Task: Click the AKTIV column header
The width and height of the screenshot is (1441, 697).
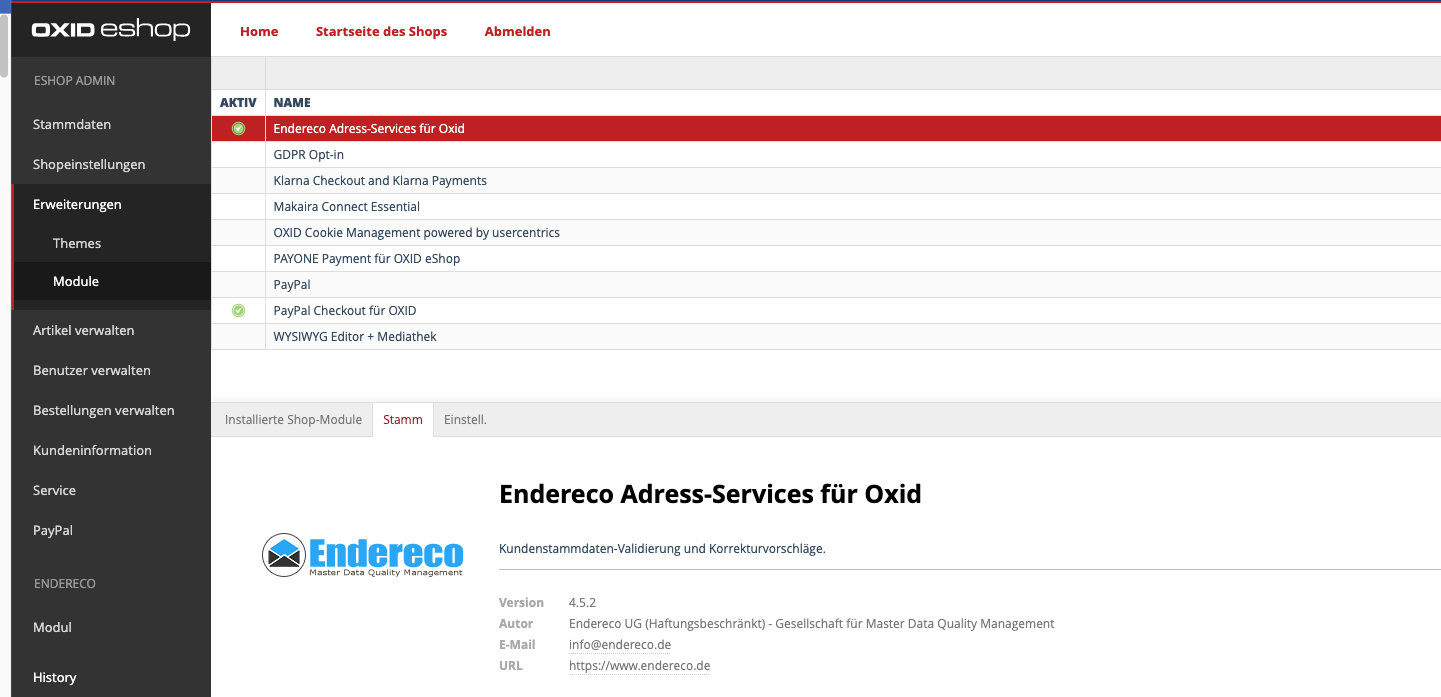Action: pos(238,102)
